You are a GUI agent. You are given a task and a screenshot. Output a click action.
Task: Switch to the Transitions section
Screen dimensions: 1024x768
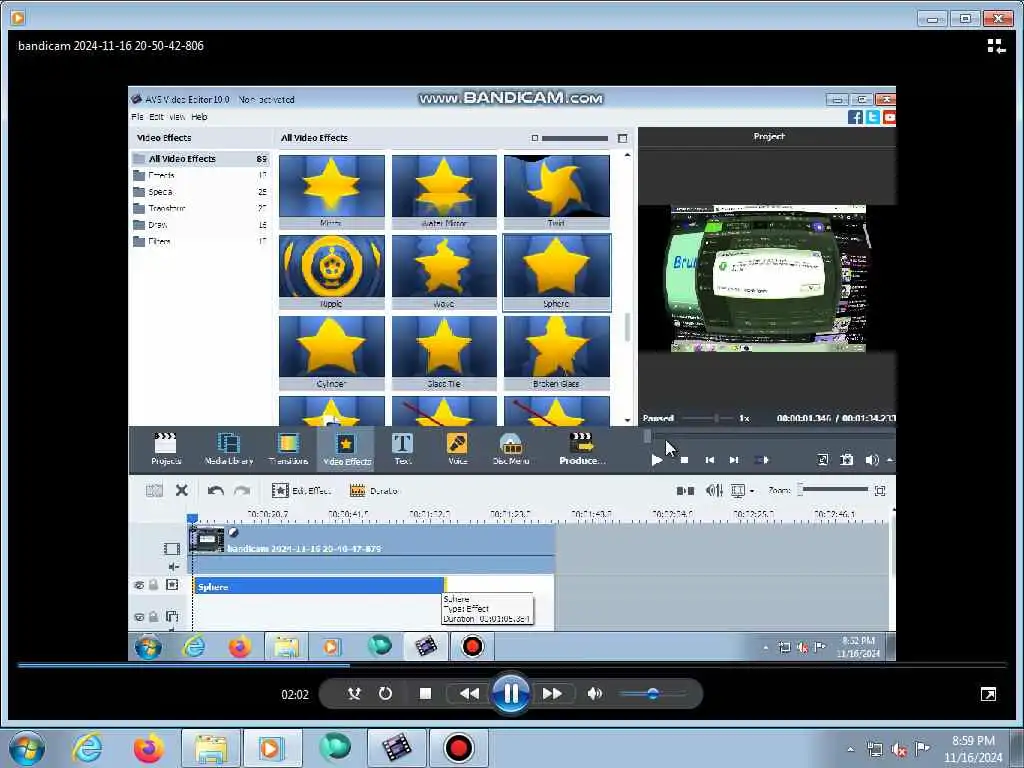tap(288, 449)
